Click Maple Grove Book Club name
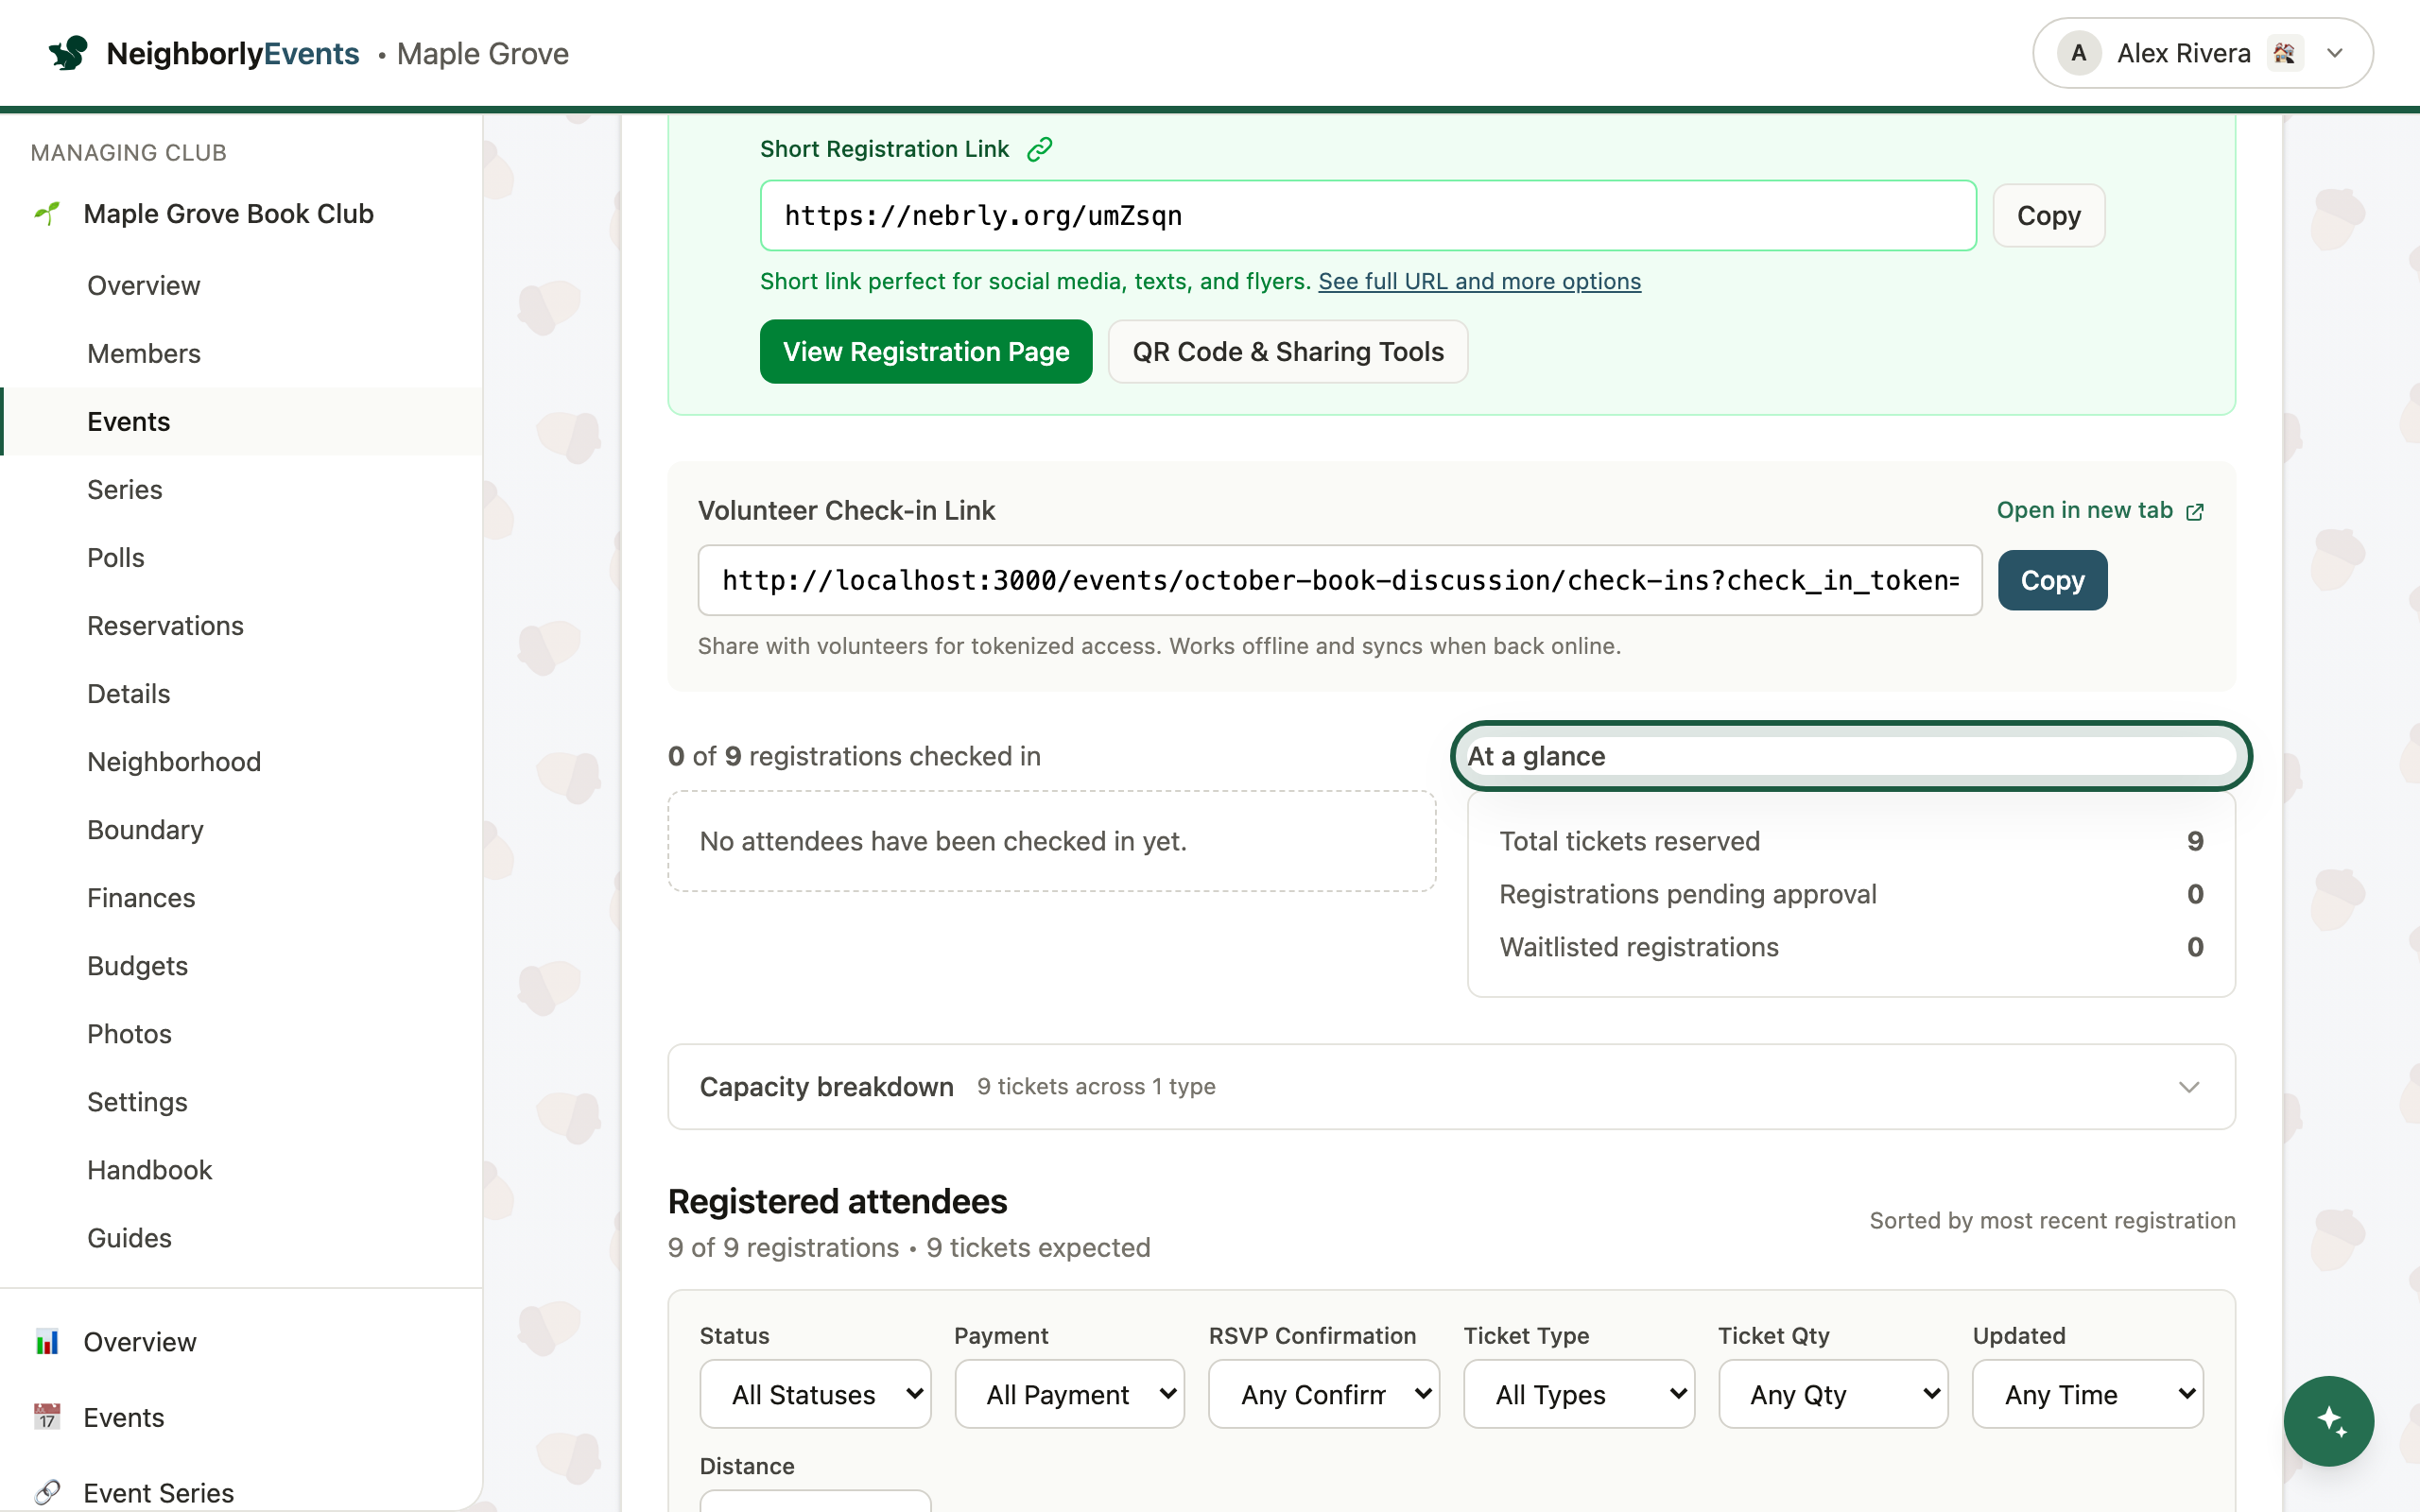This screenshot has width=2420, height=1512. (x=229, y=214)
